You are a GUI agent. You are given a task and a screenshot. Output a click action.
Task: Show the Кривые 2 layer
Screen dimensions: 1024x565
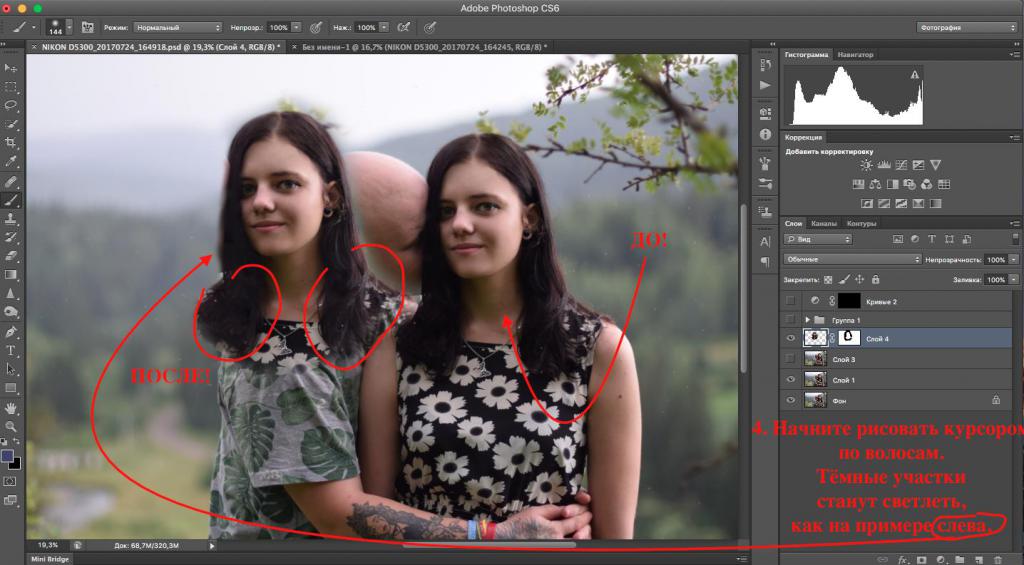pyautogui.click(x=791, y=300)
